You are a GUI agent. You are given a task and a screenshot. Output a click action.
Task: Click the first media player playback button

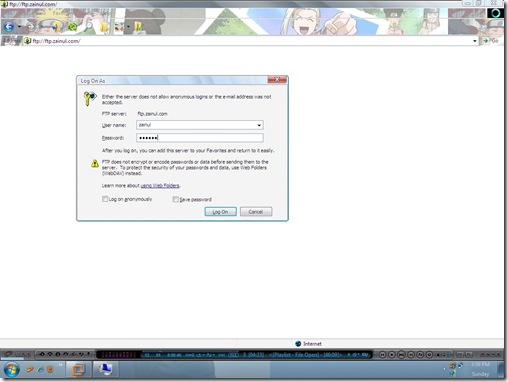[382, 355]
